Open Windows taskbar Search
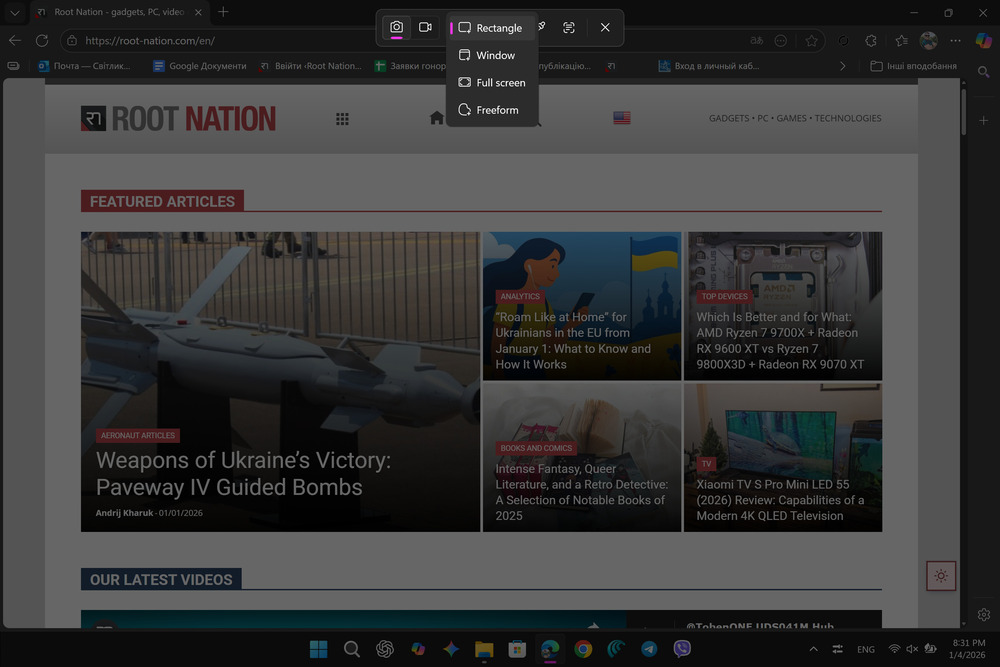 [351, 649]
